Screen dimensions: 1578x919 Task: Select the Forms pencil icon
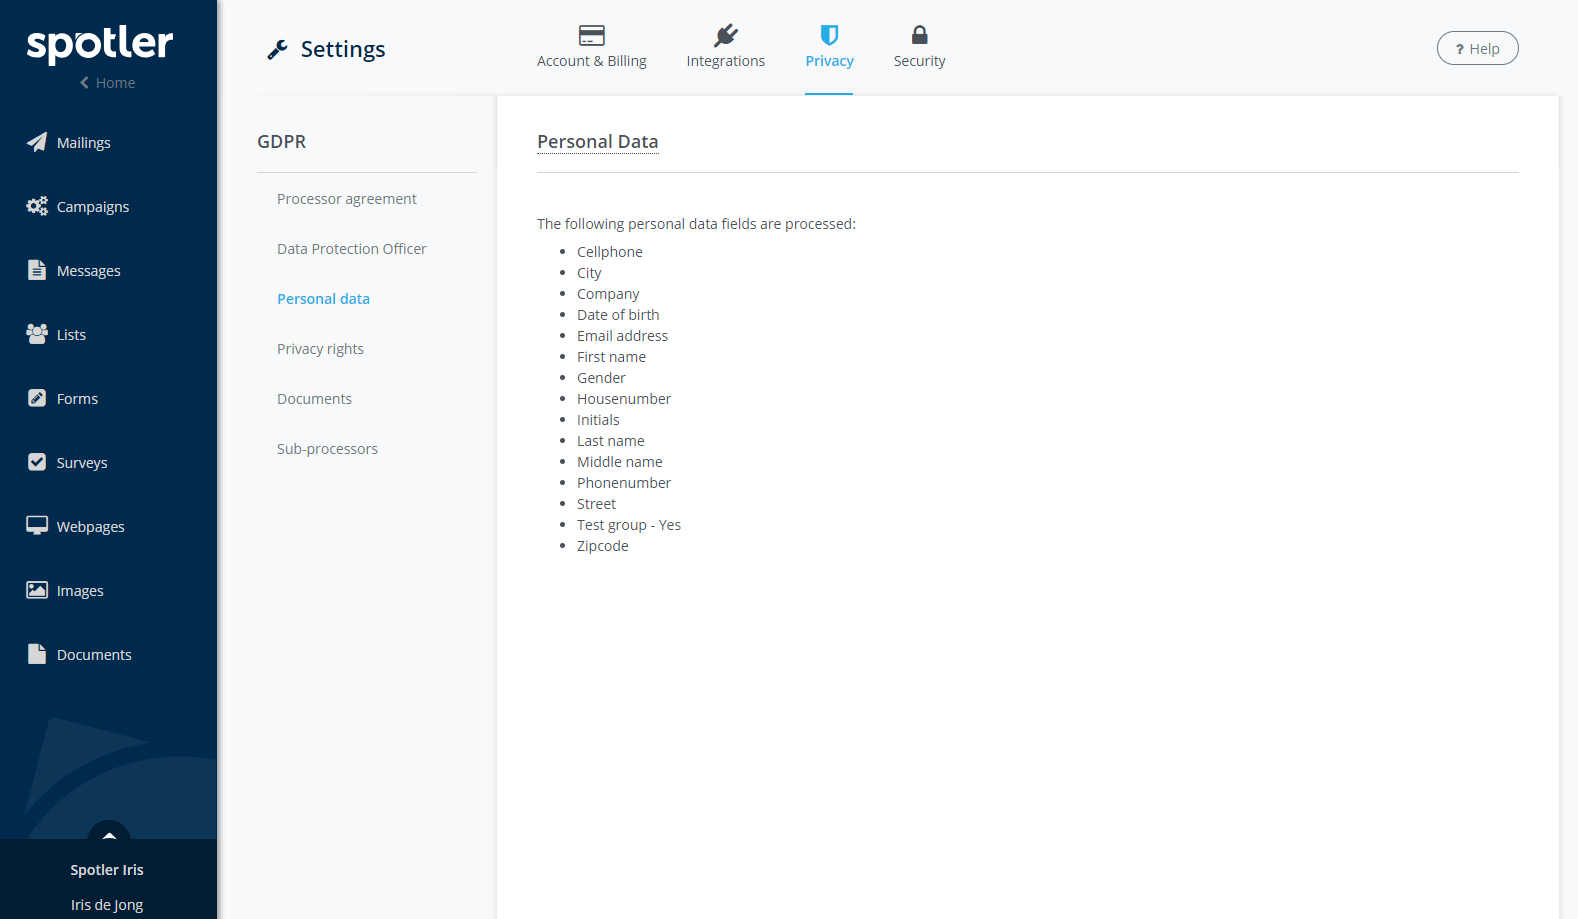tap(37, 398)
